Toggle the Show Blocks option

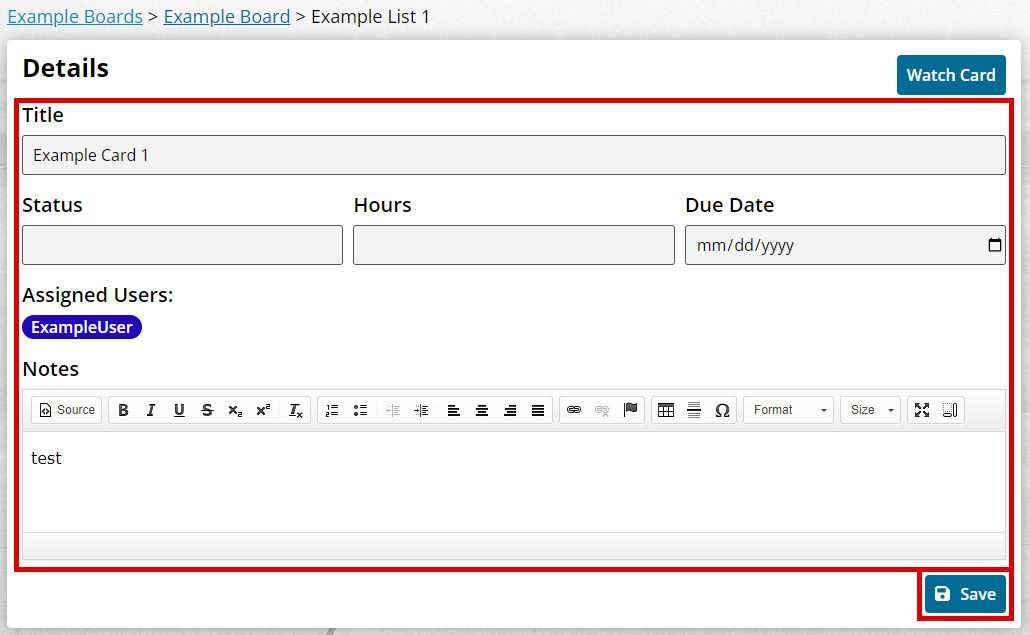(950, 410)
